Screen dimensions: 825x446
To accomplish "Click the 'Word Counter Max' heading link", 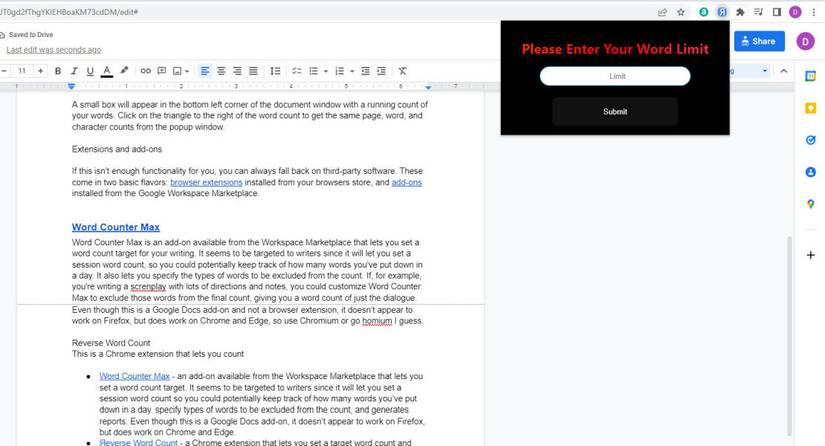I will 116,227.
